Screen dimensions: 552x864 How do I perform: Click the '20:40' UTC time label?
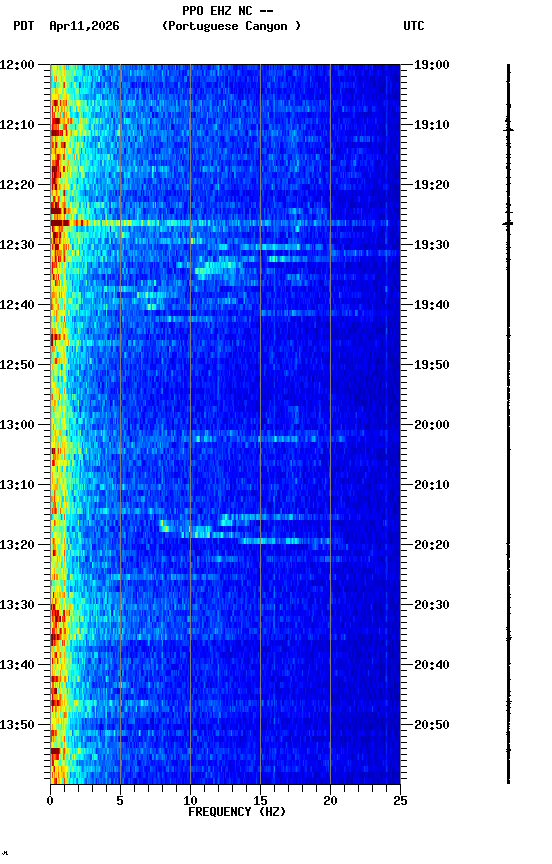[432, 665]
